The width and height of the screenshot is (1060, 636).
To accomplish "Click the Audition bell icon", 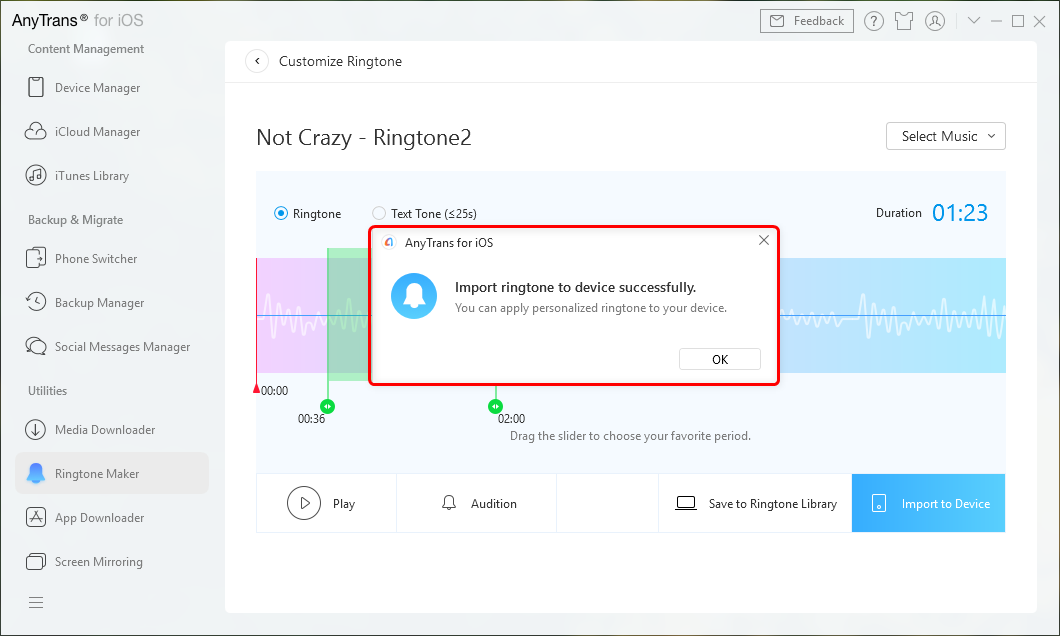I will click(x=449, y=503).
